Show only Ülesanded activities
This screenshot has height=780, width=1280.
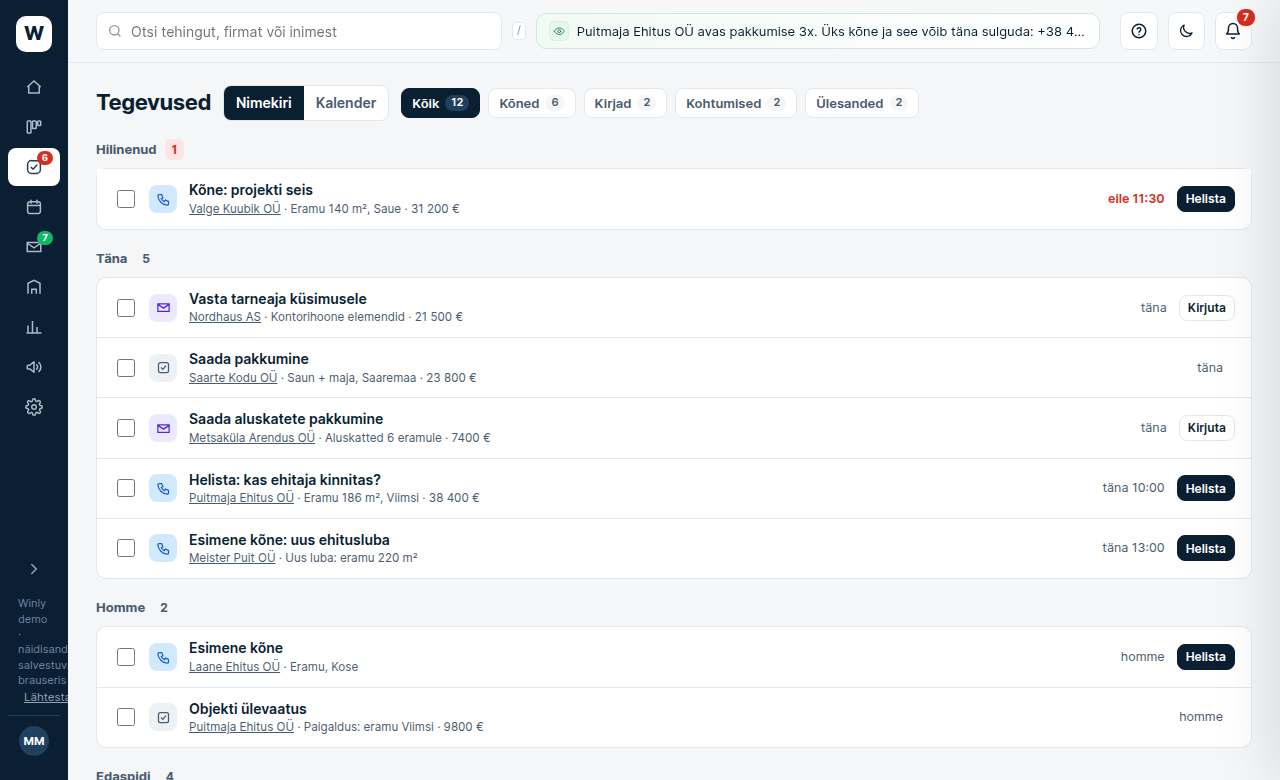pyautogui.click(x=861, y=103)
